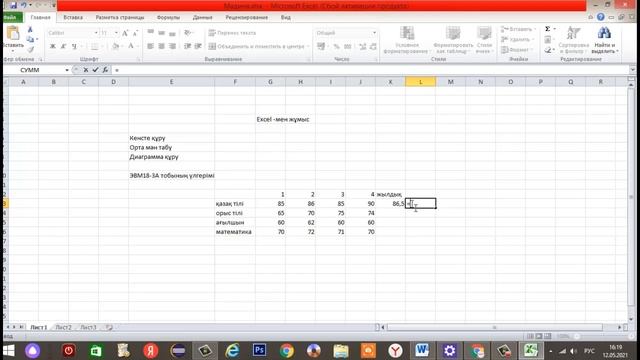The image size is (640, 360).
Task: Switch to the Лист3 sheet tab
Action: pos(88,327)
